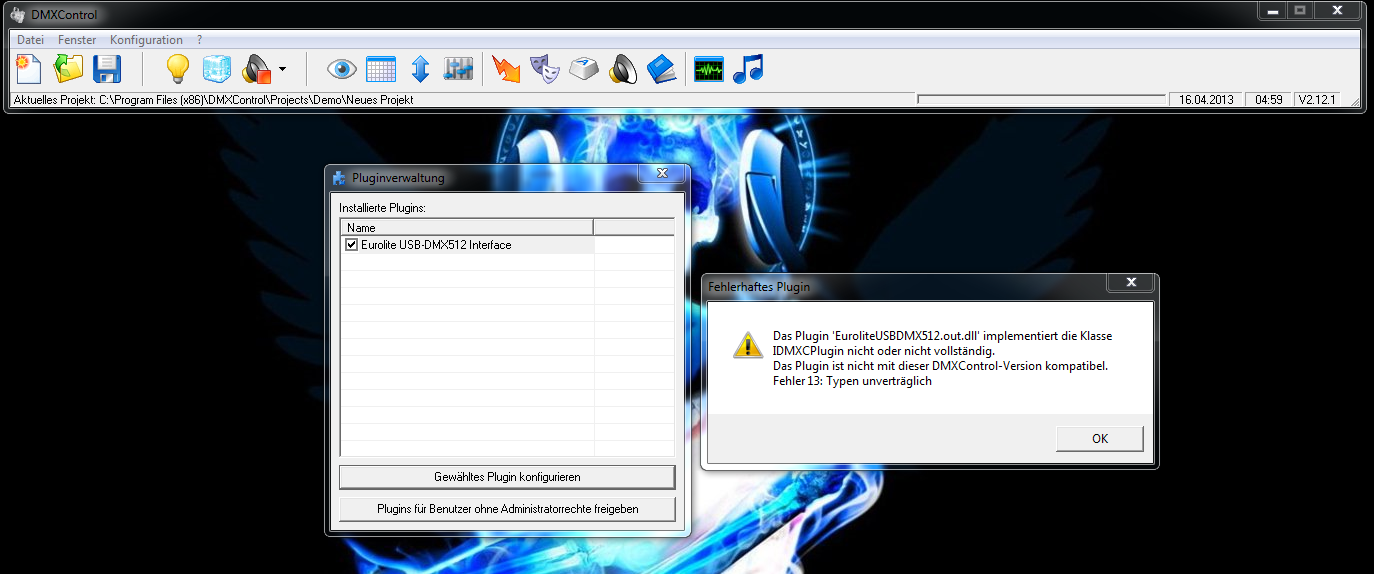The image size is (1374, 574).
Task: Click the ice cube toolbar icon
Action: [x=217, y=69]
